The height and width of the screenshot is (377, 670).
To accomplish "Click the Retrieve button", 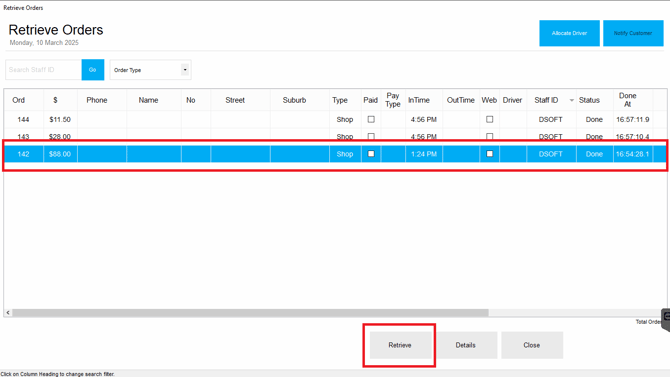I will coord(400,345).
